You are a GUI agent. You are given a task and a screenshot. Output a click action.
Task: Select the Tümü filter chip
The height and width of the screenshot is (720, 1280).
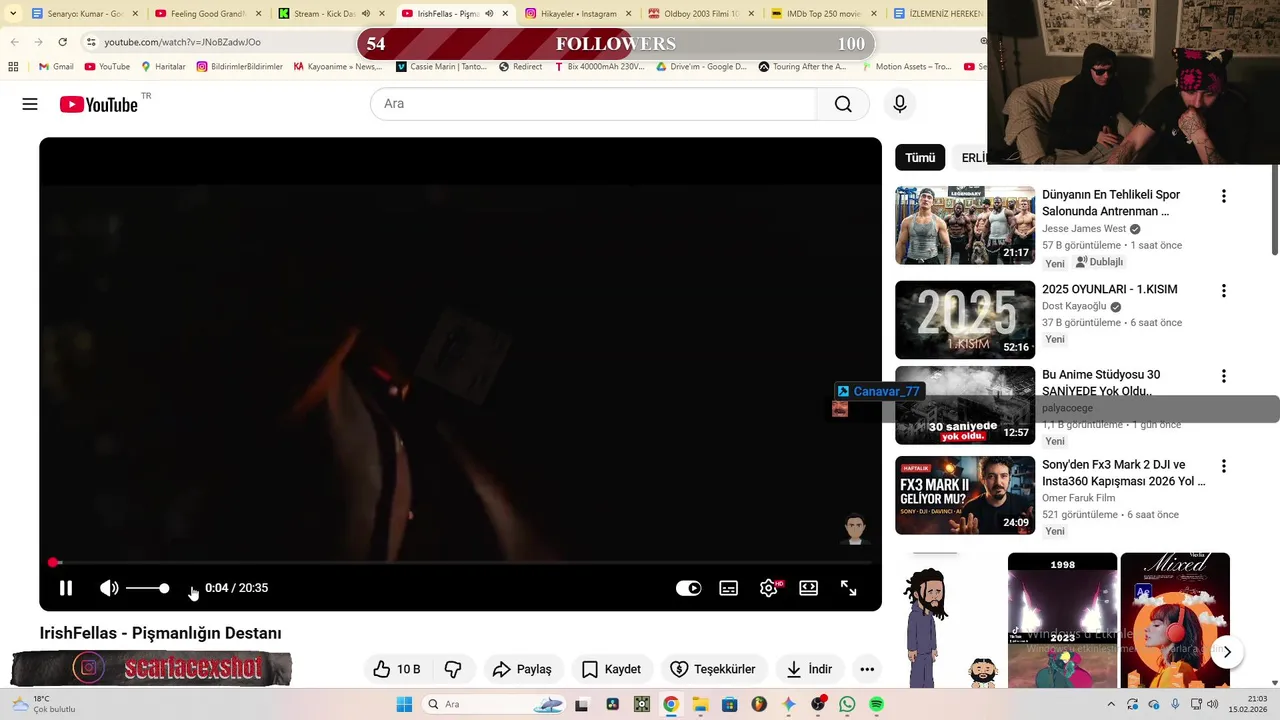pos(920,158)
